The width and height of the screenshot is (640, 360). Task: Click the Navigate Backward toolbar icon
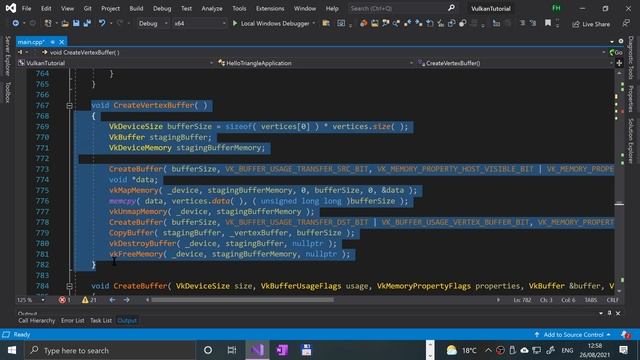16,24
